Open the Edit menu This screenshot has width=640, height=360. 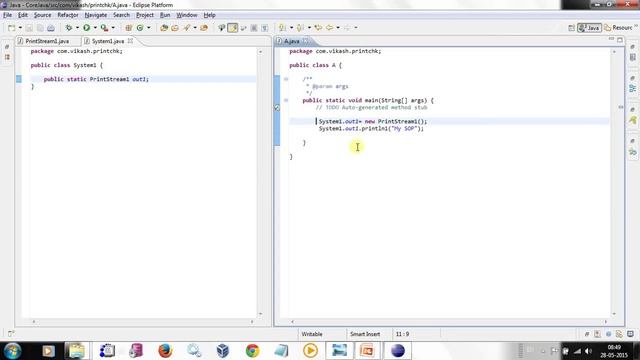click(x=23, y=15)
